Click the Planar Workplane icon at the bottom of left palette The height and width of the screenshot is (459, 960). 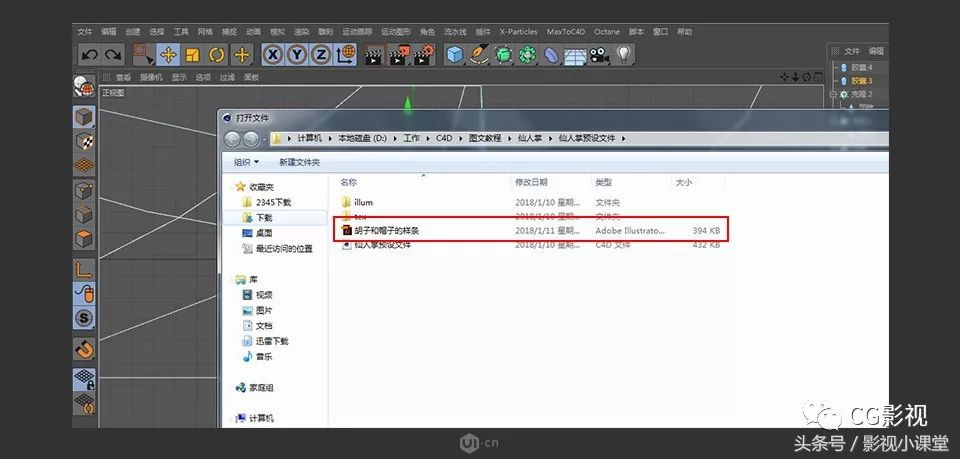click(84, 404)
